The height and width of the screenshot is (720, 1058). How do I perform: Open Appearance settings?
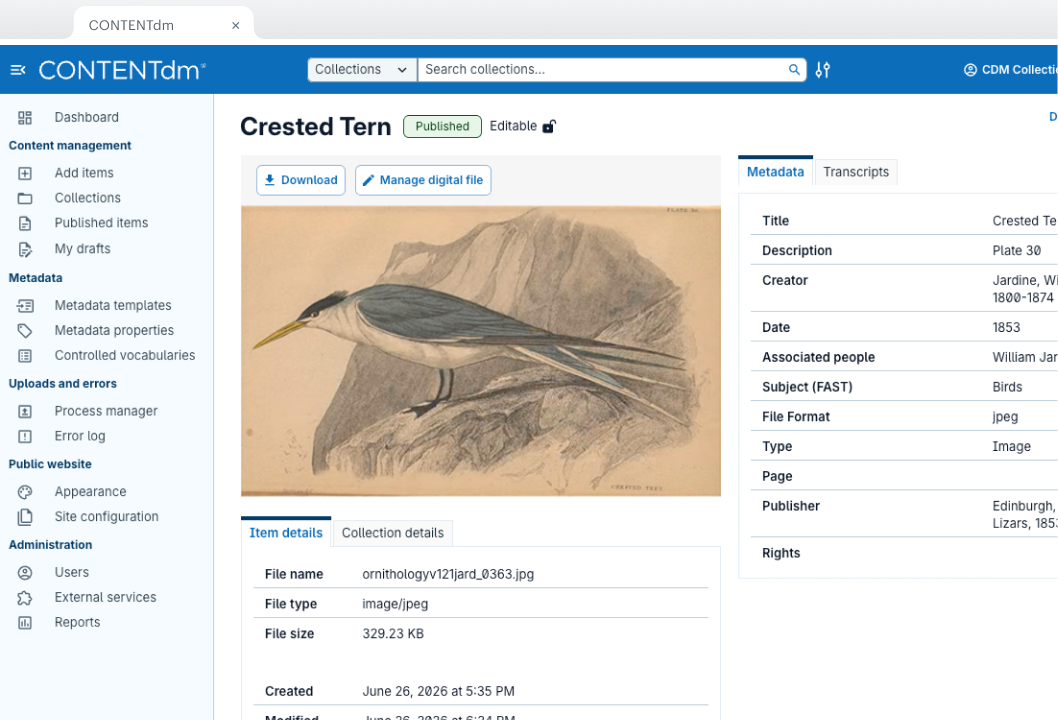coord(90,492)
